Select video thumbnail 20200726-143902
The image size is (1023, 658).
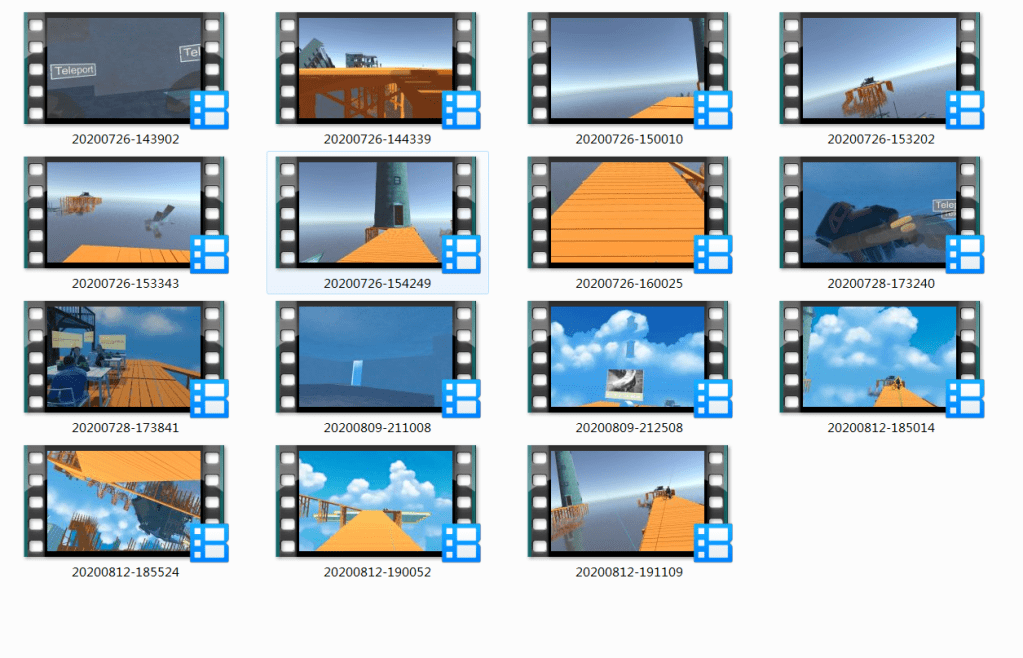tap(125, 69)
